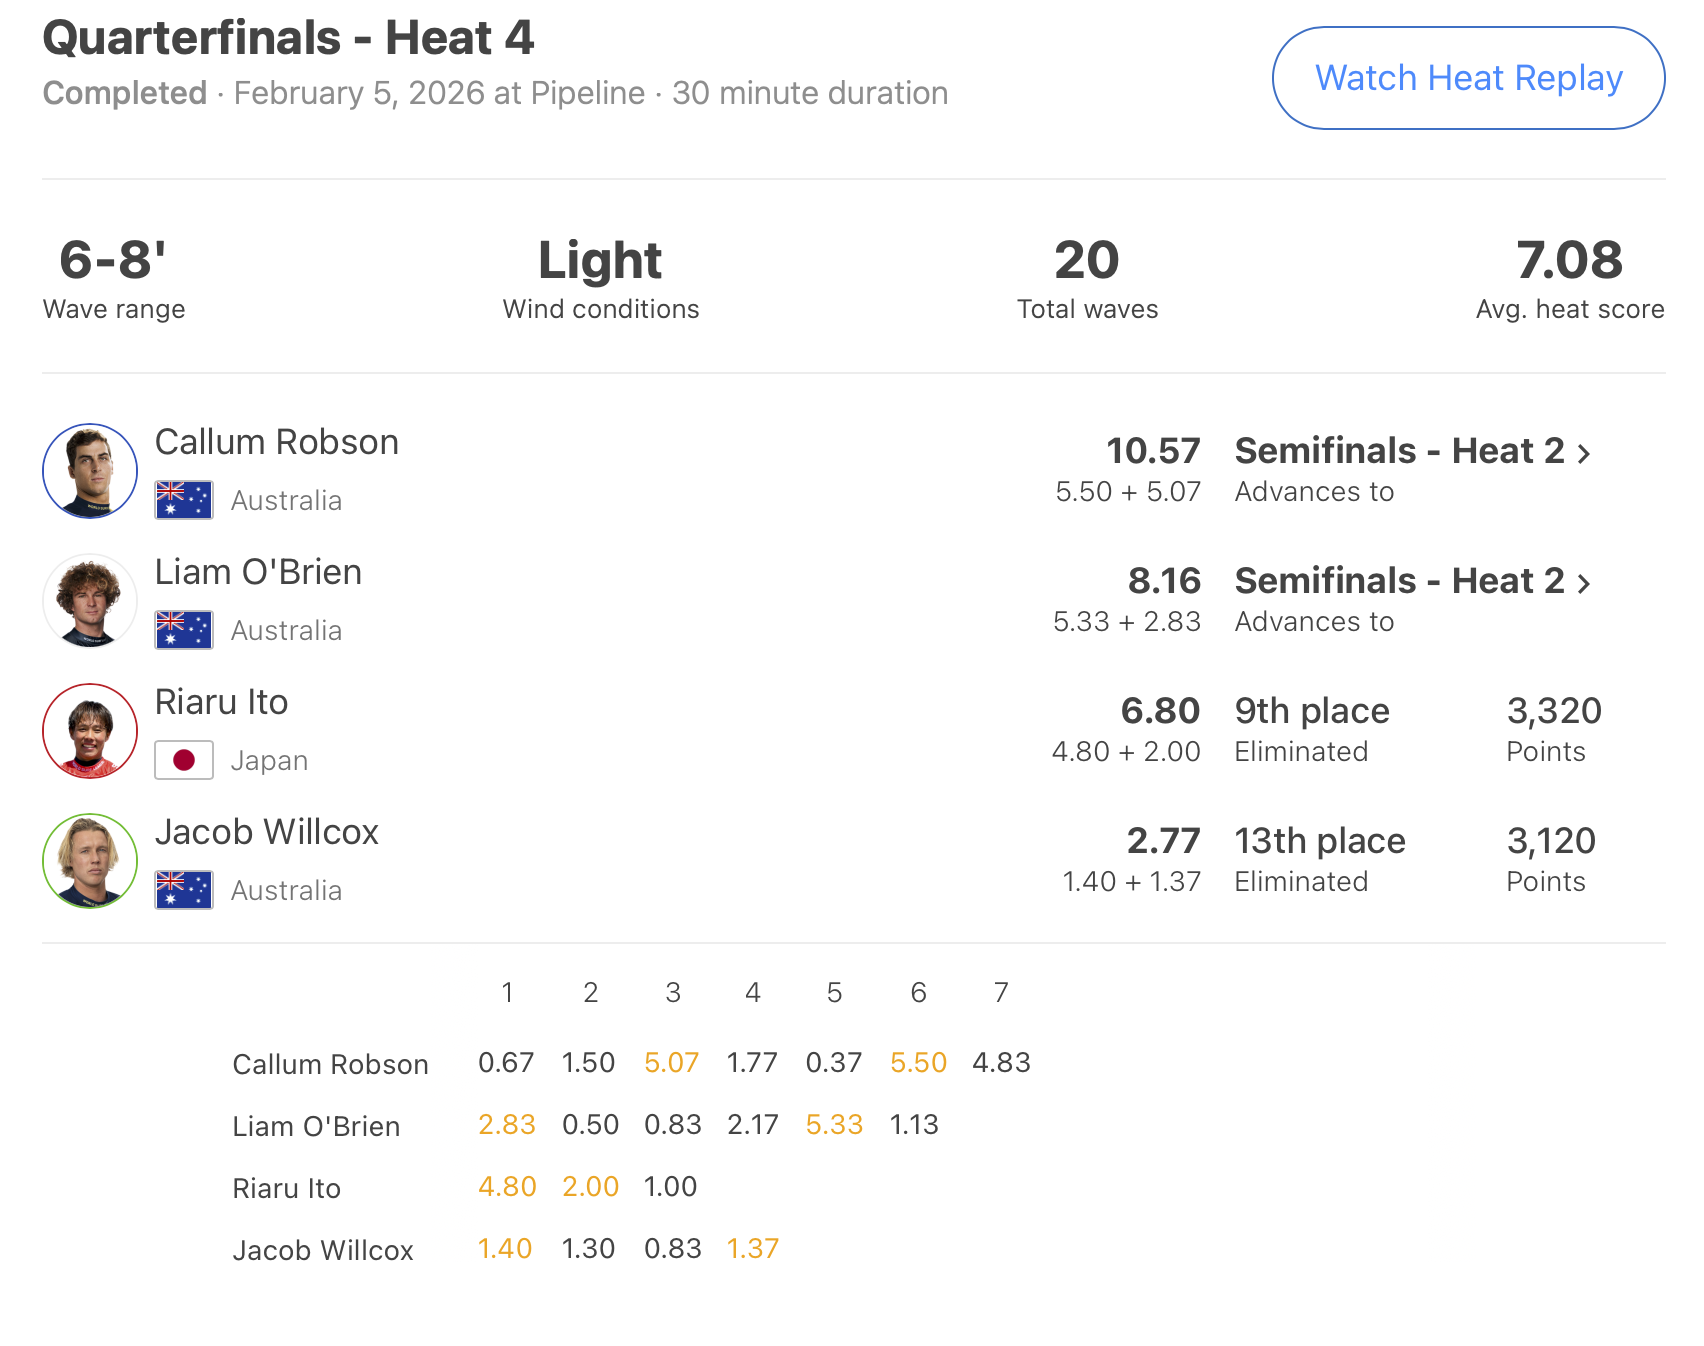Open Semifinals Heat 2 link for Liam O'Brien
Image resolution: width=1704 pixels, height=1346 pixels.
[1399, 581]
